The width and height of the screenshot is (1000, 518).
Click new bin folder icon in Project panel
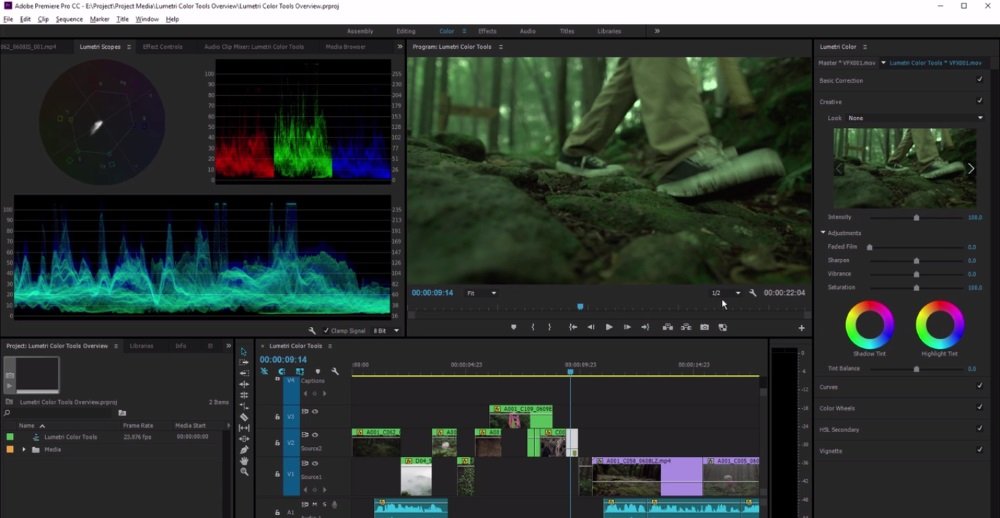click(x=122, y=413)
